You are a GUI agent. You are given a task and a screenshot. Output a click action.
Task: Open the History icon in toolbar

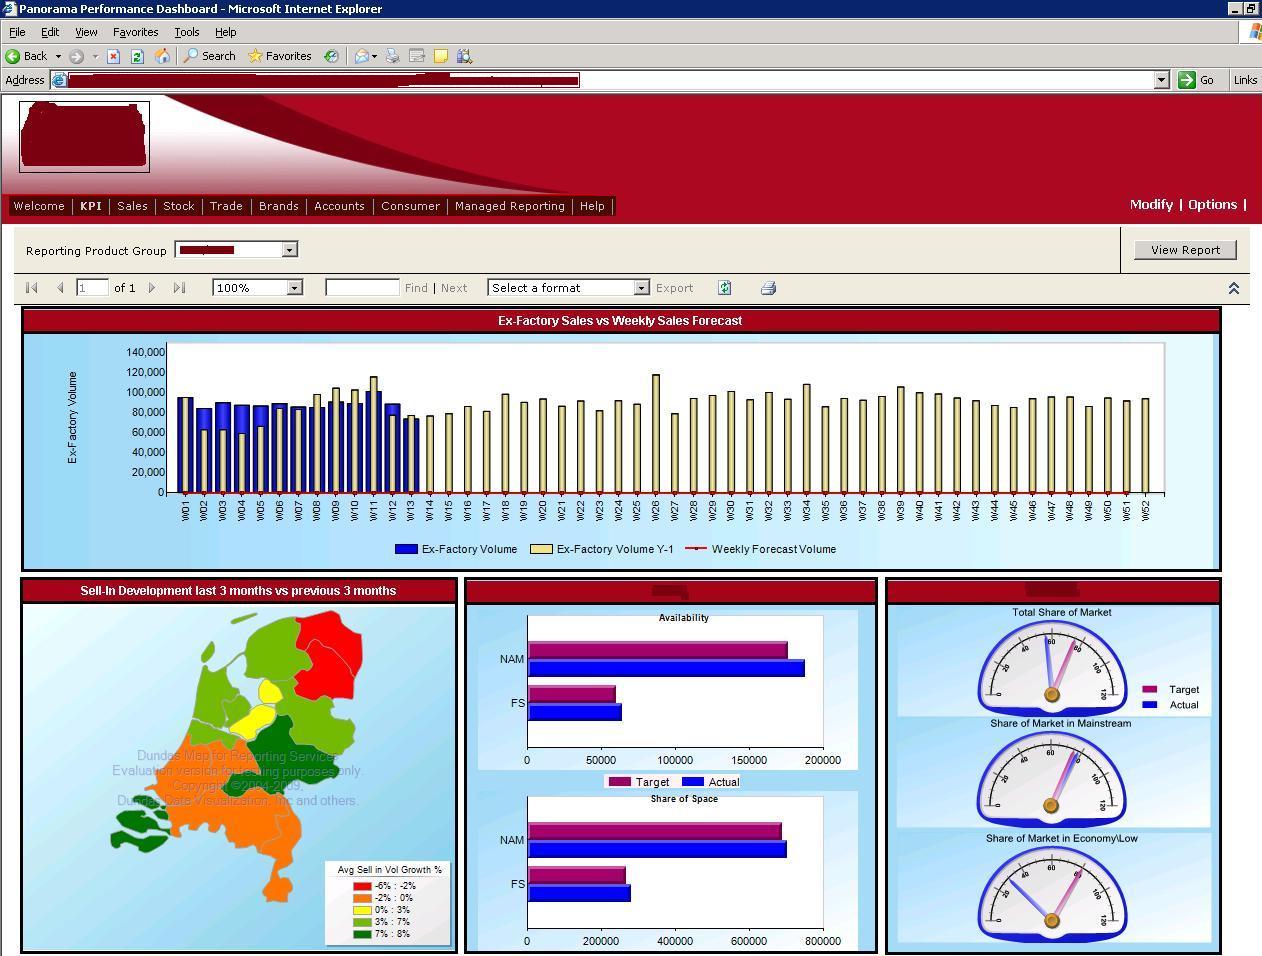(x=331, y=56)
